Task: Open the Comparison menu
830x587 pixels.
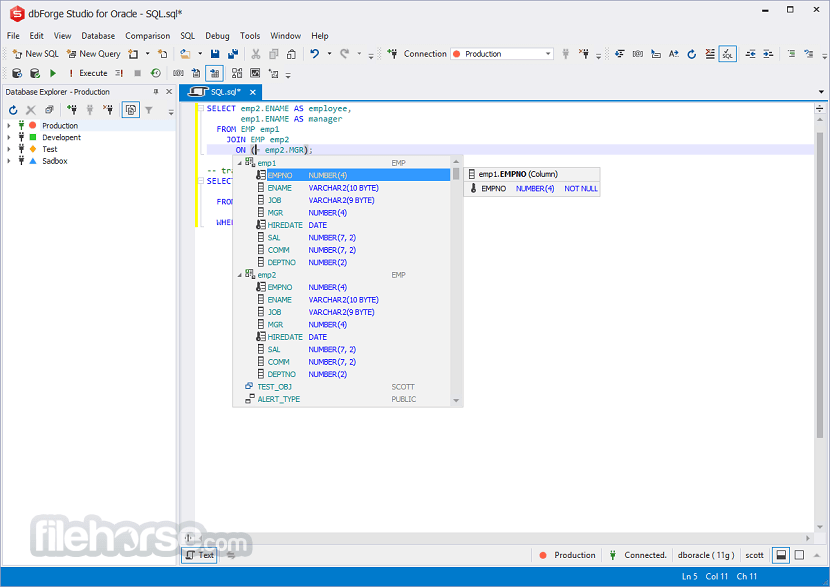Action: click(148, 36)
